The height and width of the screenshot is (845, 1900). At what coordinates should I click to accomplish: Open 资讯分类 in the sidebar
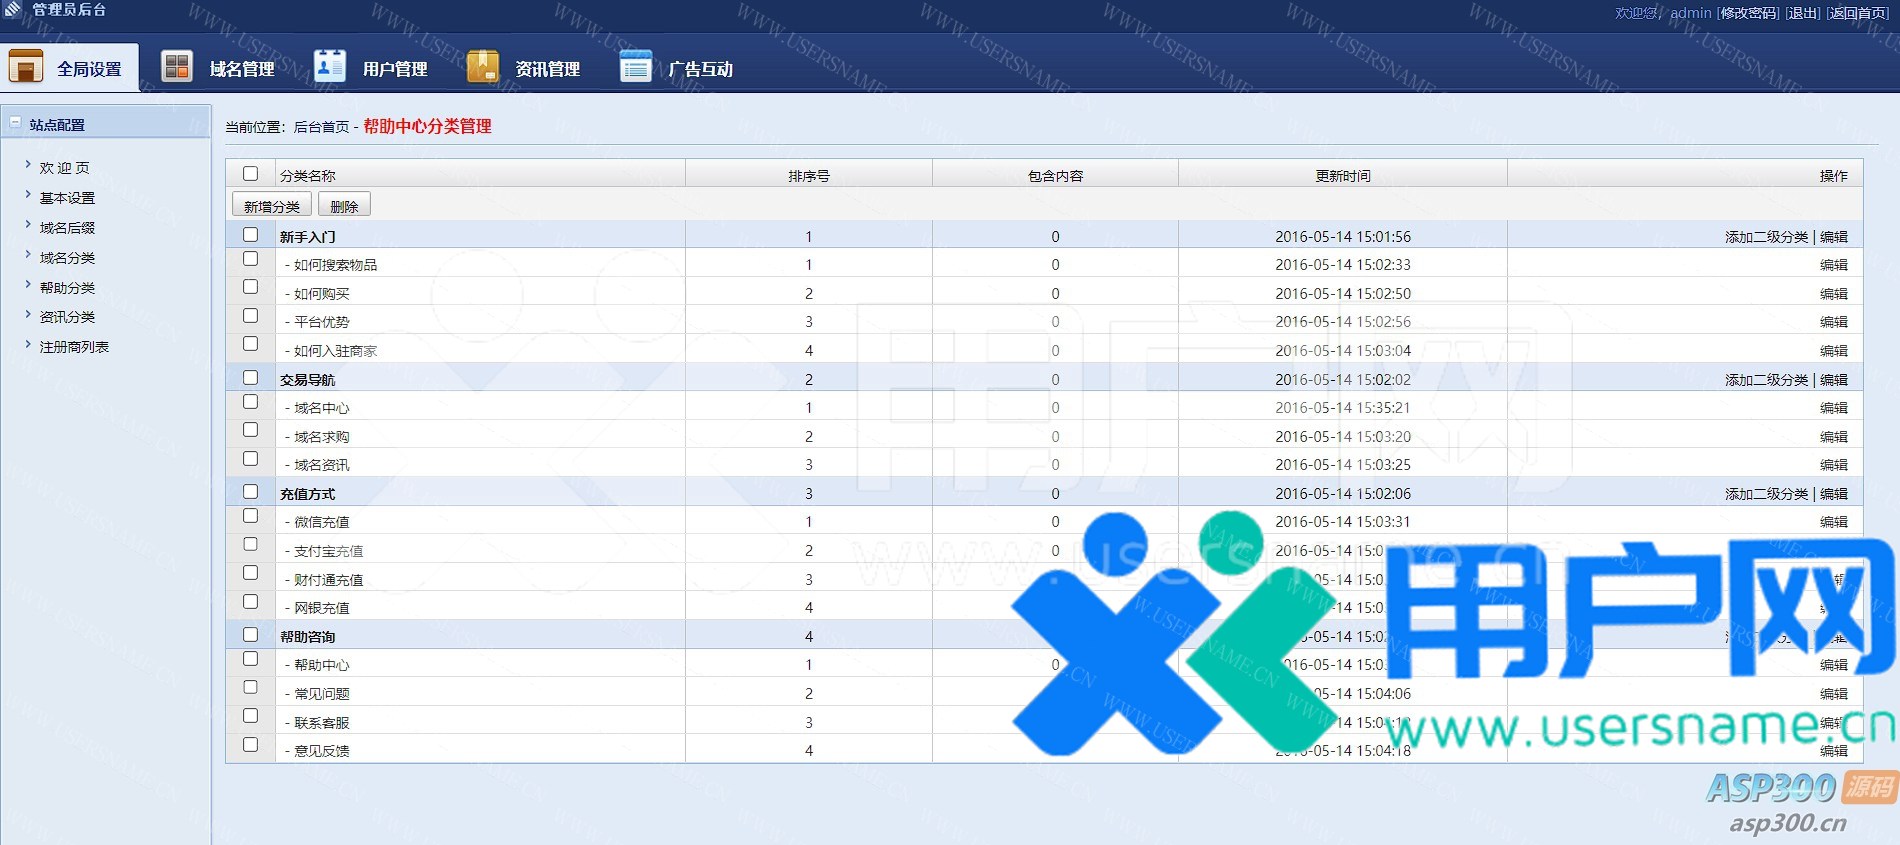point(67,317)
